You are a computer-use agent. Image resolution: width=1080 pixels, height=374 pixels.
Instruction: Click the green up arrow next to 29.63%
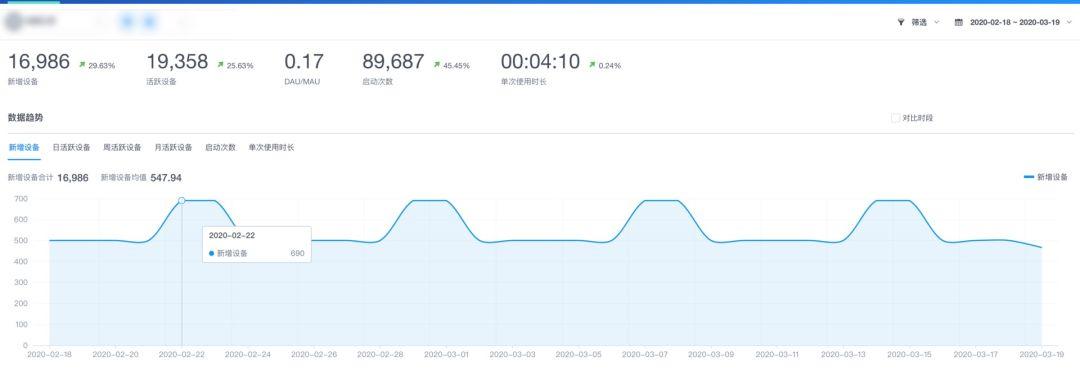[x=82, y=65]
